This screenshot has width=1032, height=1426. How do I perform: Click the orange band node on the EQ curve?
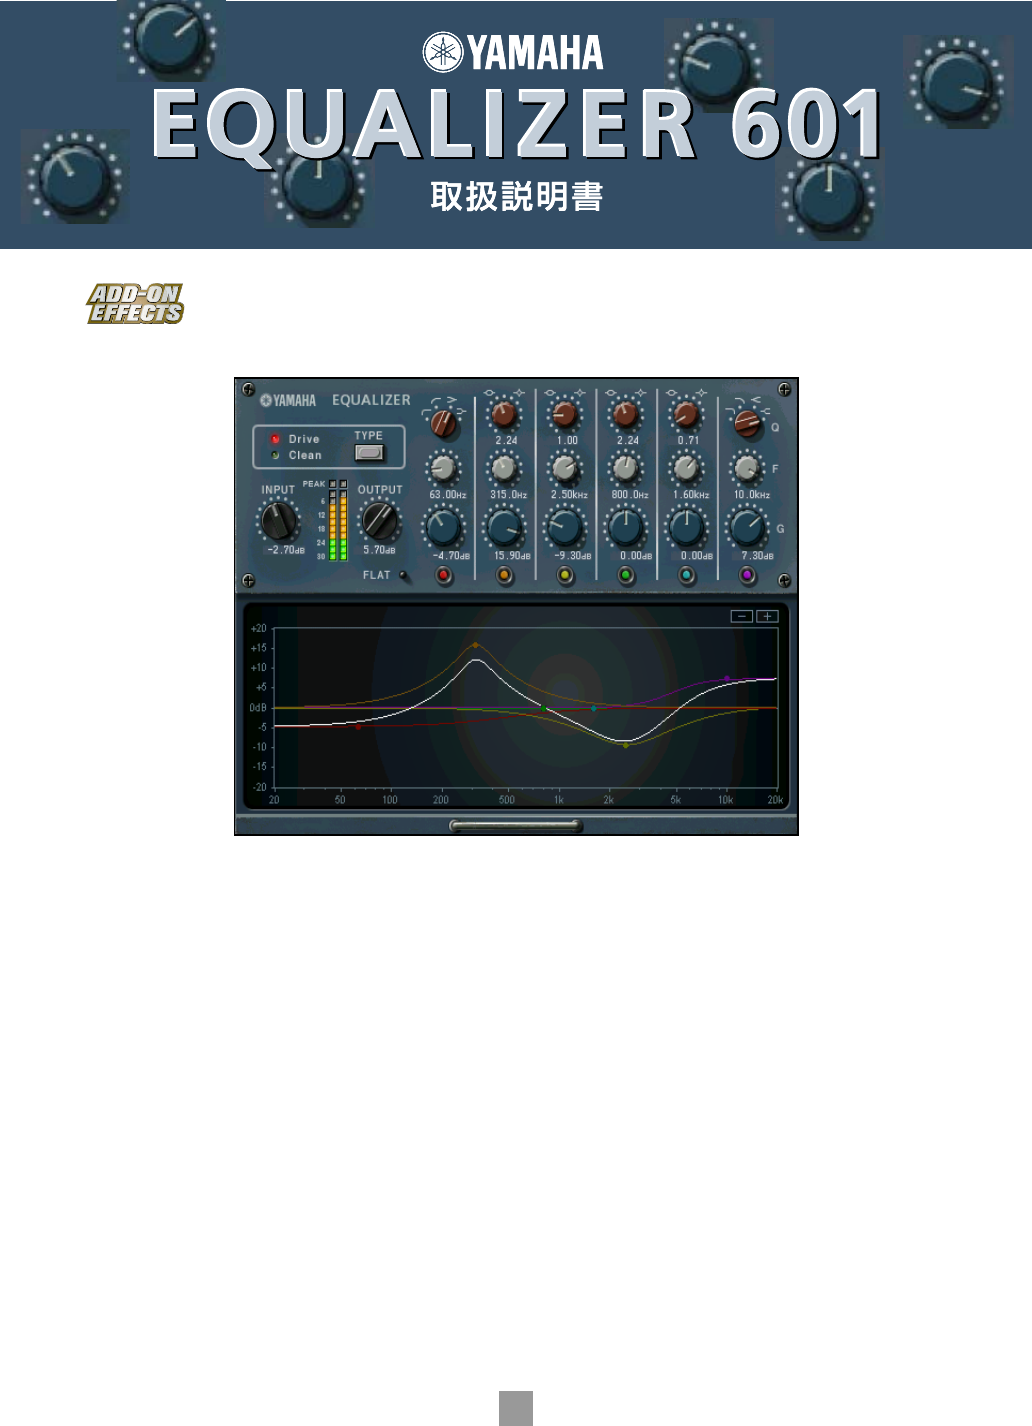[x=475, y=646]
